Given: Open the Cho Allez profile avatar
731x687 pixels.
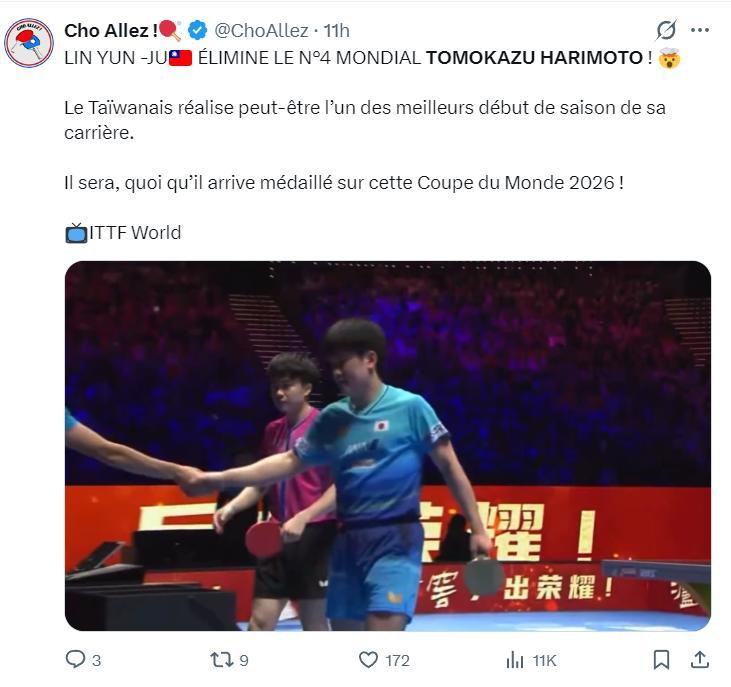Looking at the screenshot, I should 29,43.
